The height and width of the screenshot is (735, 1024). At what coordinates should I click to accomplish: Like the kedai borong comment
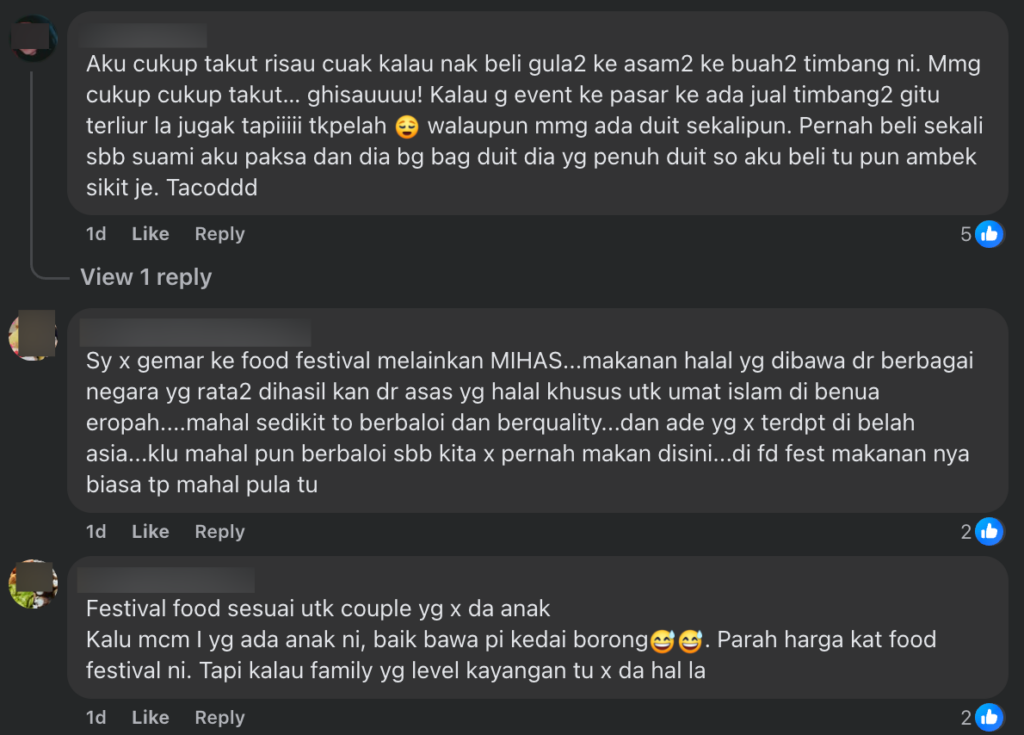pyautogui.click(x=150, y=717)
